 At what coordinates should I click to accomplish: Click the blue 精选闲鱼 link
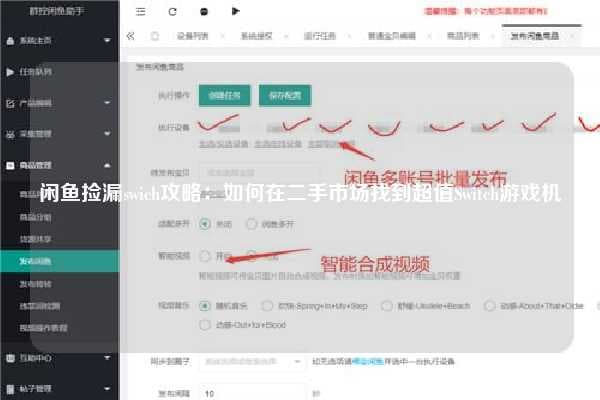tap(368, 361)
